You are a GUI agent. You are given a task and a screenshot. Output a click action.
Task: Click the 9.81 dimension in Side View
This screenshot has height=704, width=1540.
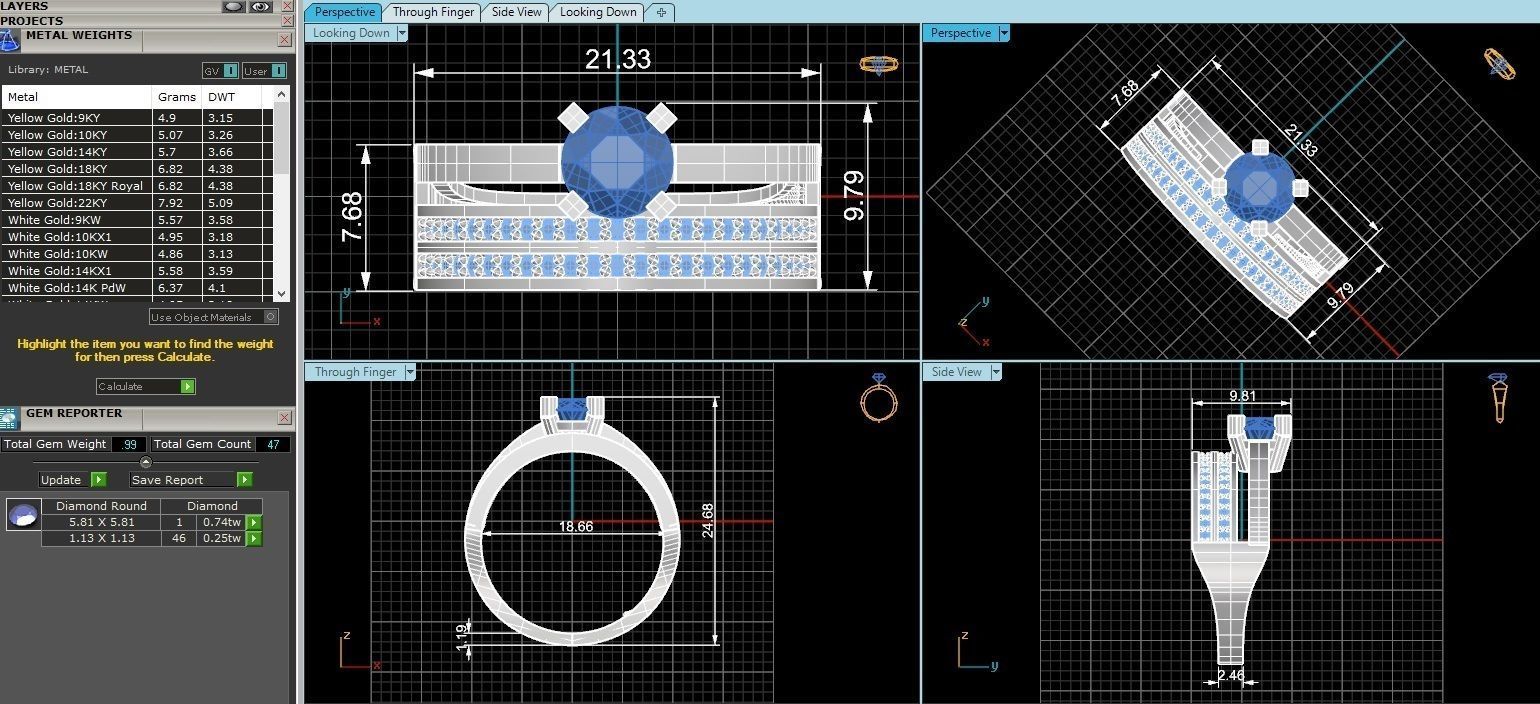[x=1242, y=396]
